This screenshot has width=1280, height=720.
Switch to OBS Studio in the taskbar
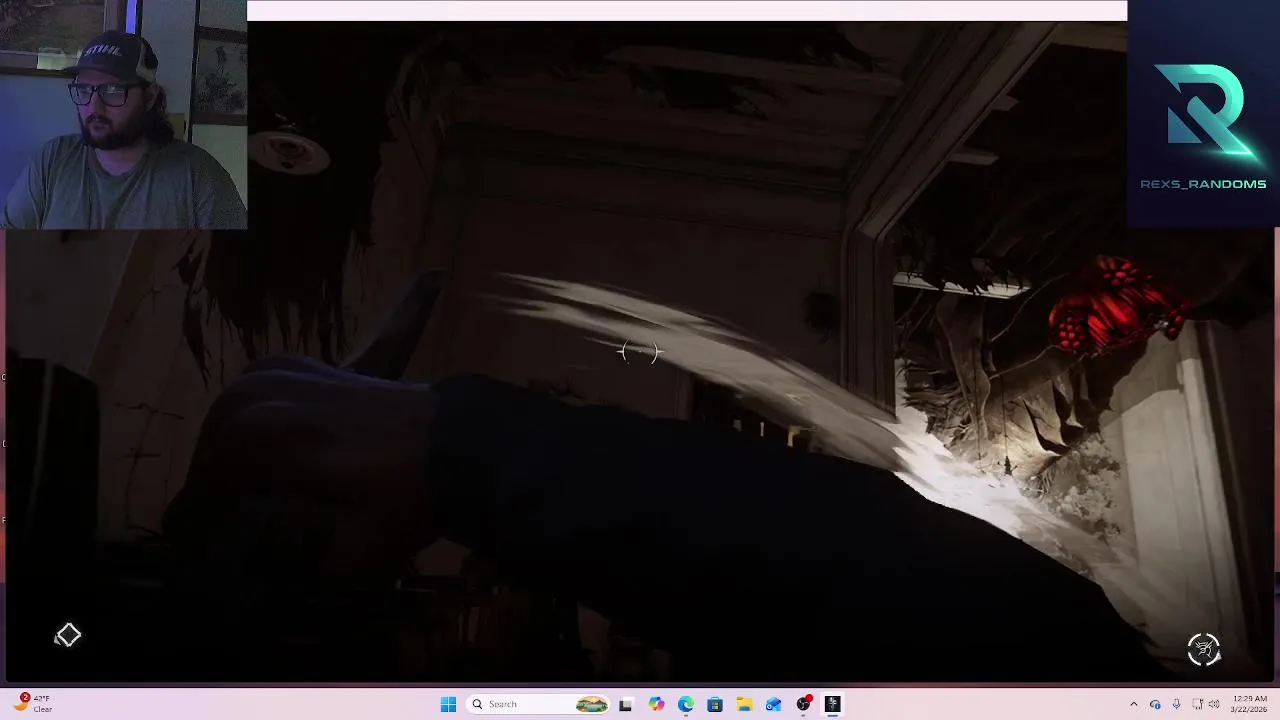803,704
